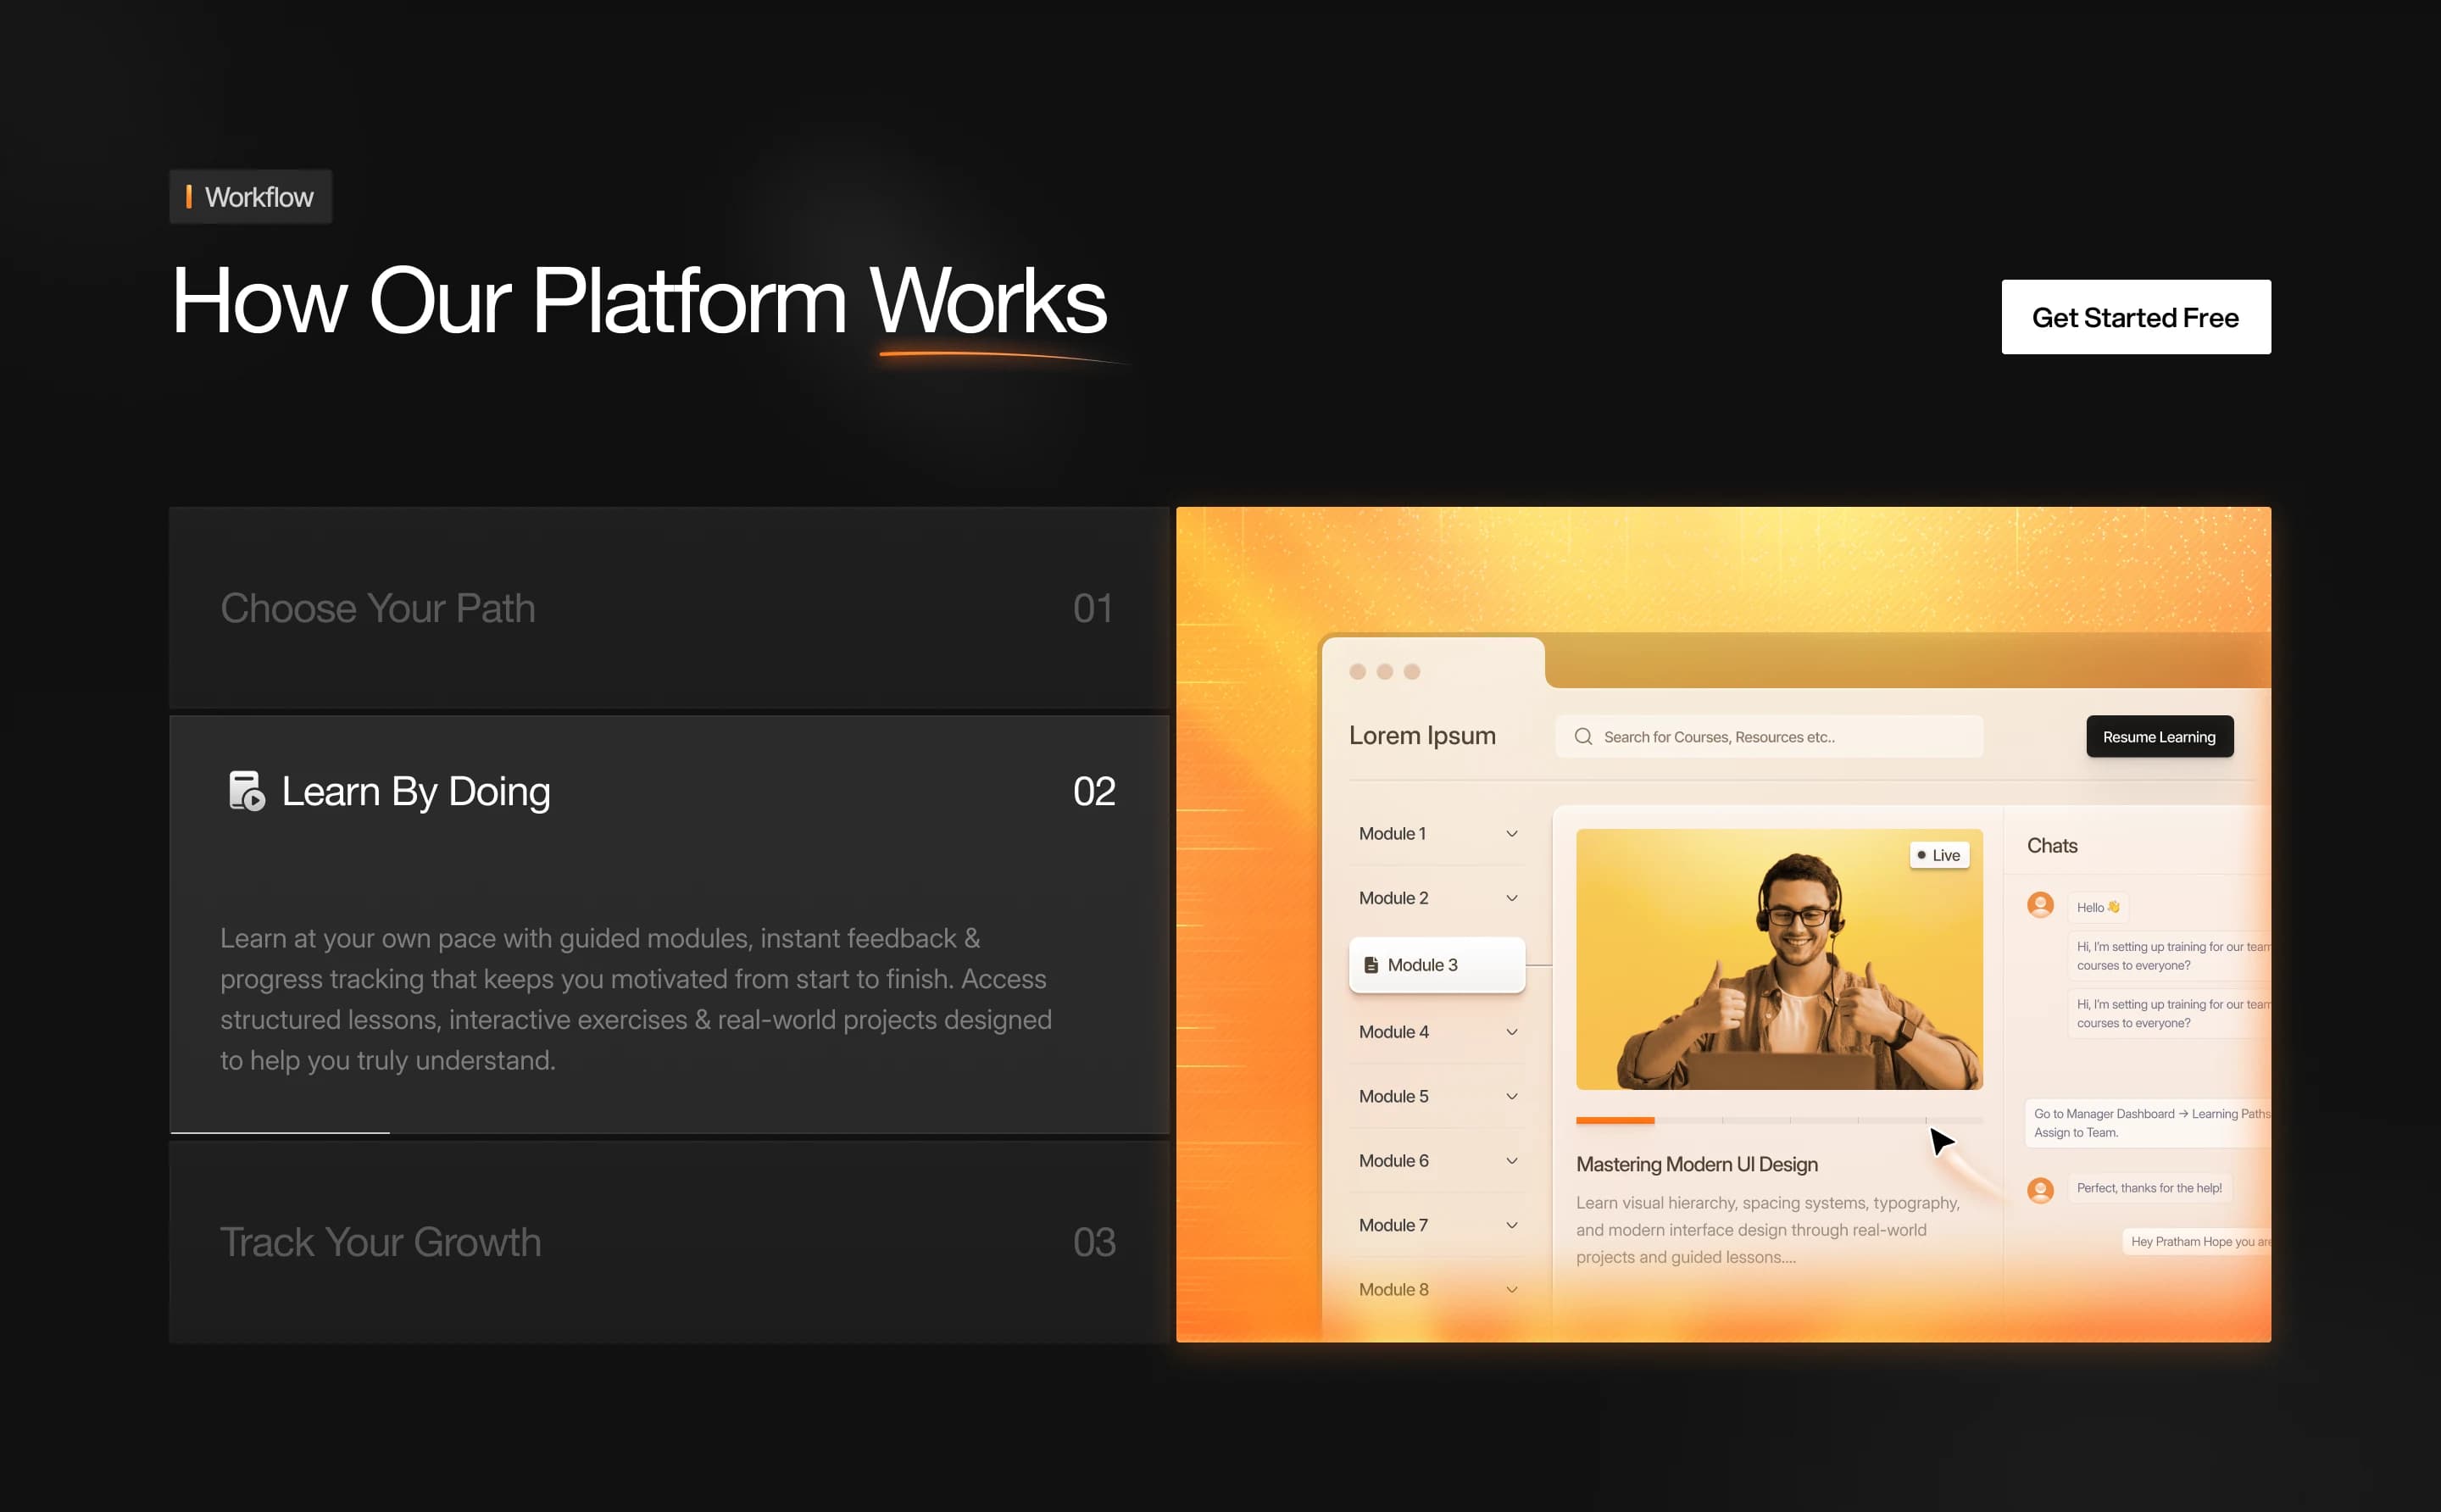Click the Module 3 document icon

(x=1371, y=965)
